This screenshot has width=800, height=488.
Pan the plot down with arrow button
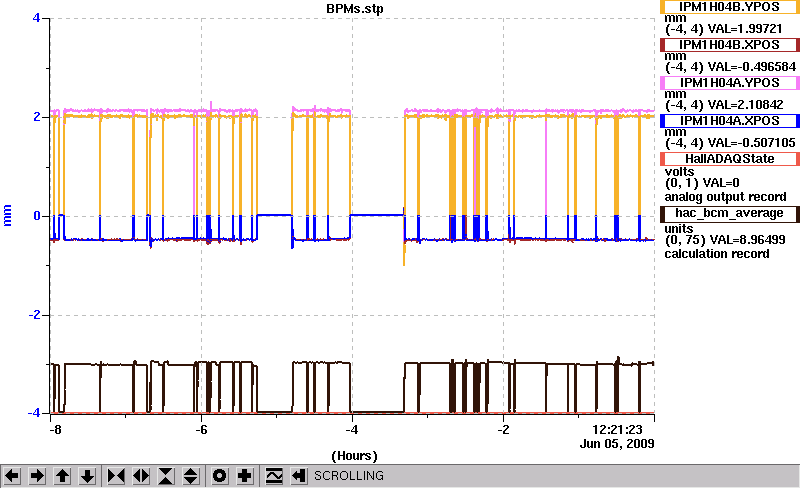click(x=88, y=476)
